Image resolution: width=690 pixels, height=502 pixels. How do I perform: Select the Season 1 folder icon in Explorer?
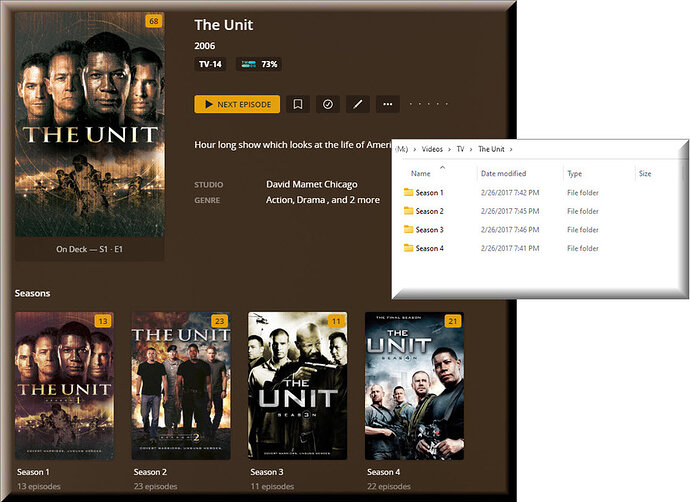point(408,192)
